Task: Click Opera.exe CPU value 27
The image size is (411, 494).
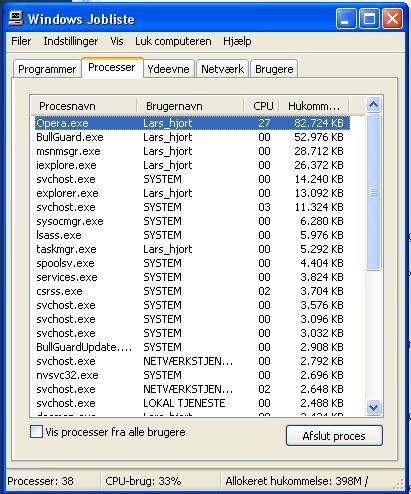Action: (x=264, y=123)
